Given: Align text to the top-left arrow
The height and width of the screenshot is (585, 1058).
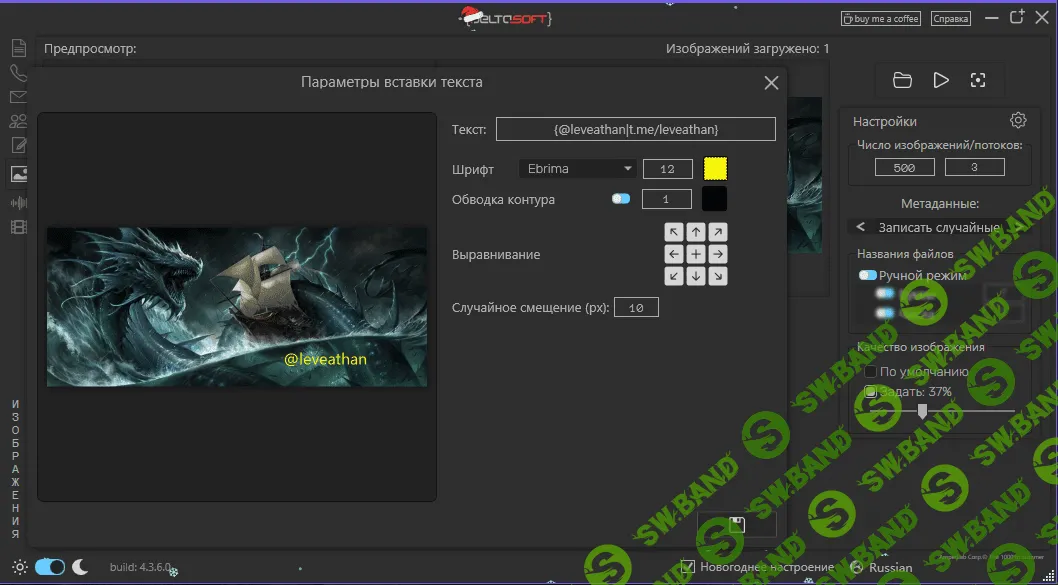Looking at the screenshot, I should pyautogui.click(x=673, y=233).
